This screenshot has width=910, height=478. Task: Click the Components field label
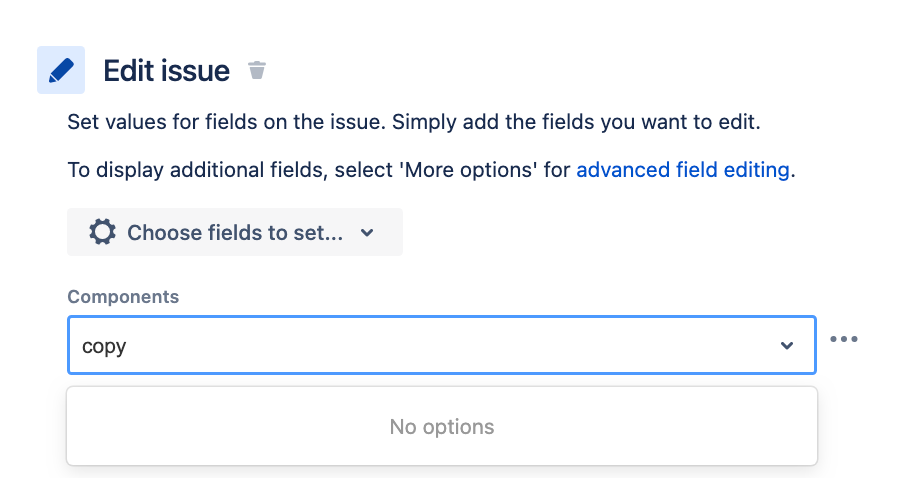coord(123,296)
